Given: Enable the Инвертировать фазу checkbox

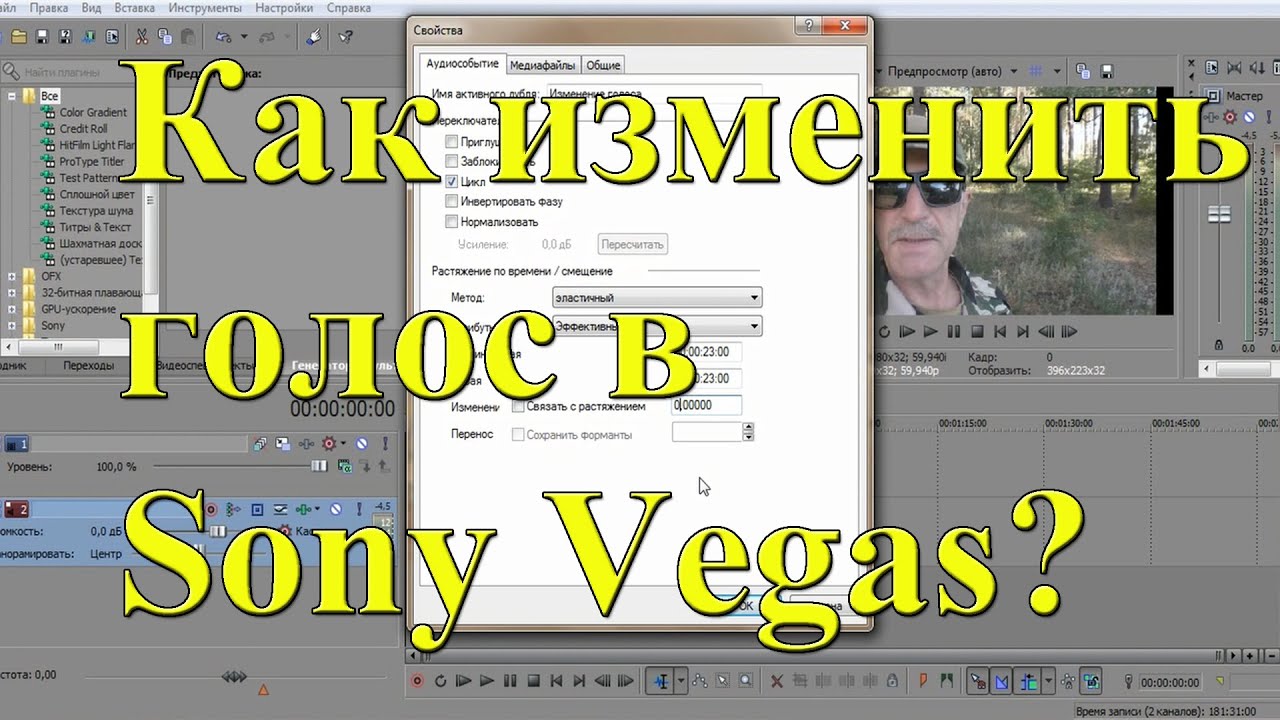Looking at the screenshot, I should [452, 201].
